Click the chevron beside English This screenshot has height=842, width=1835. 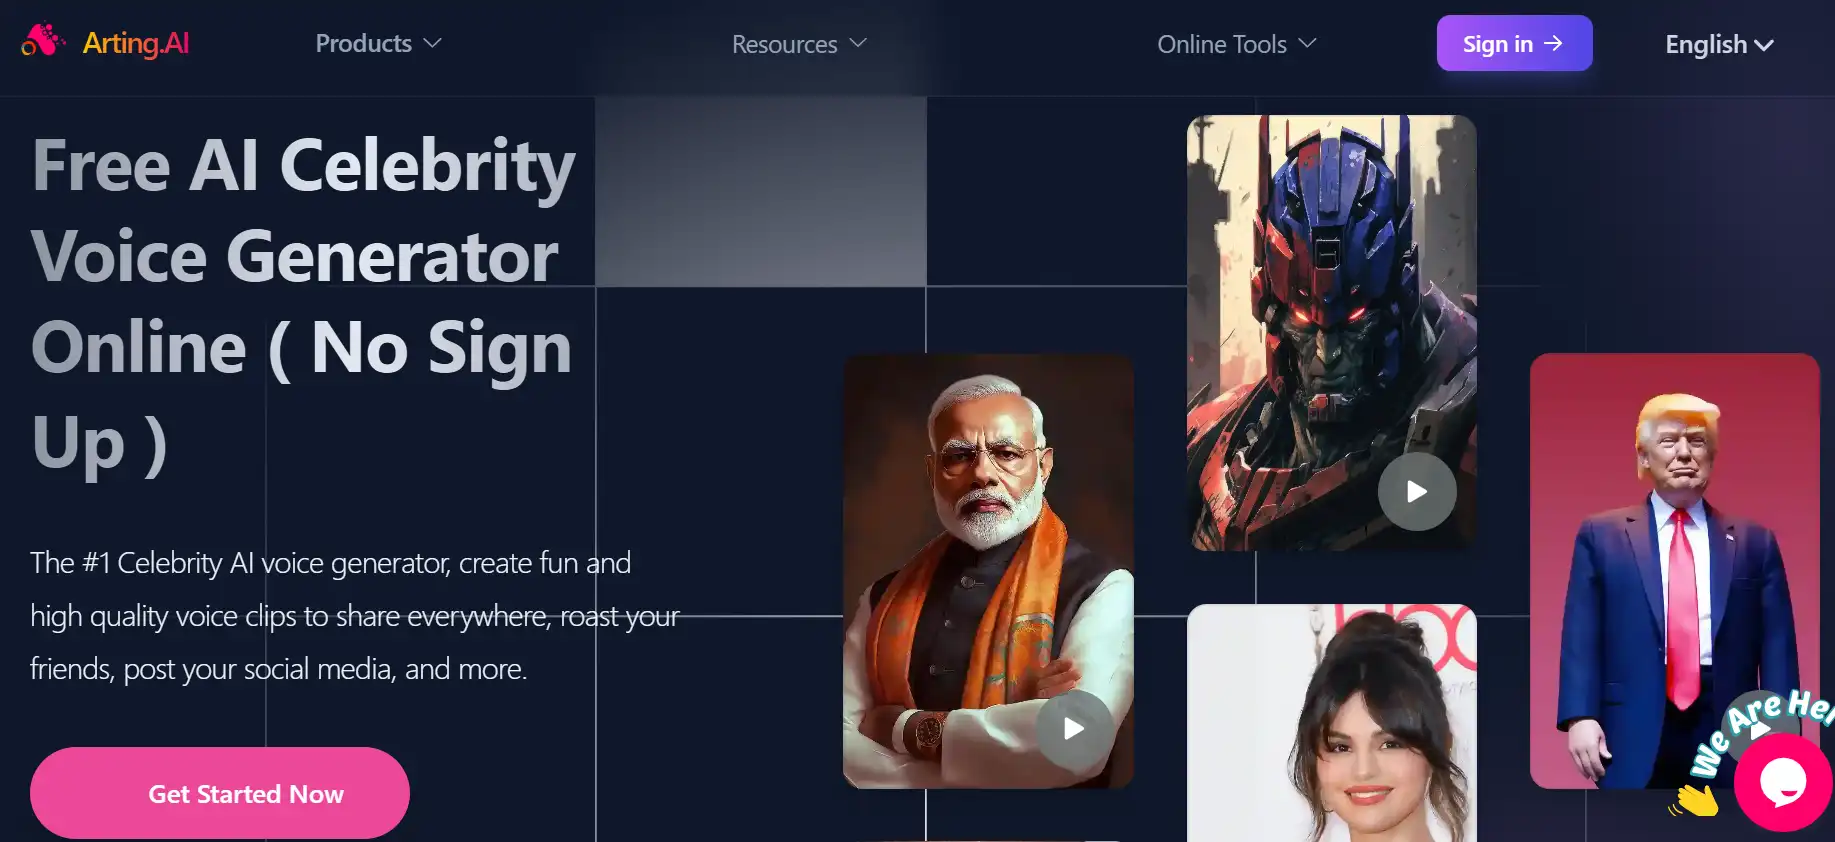[1764, 46]
